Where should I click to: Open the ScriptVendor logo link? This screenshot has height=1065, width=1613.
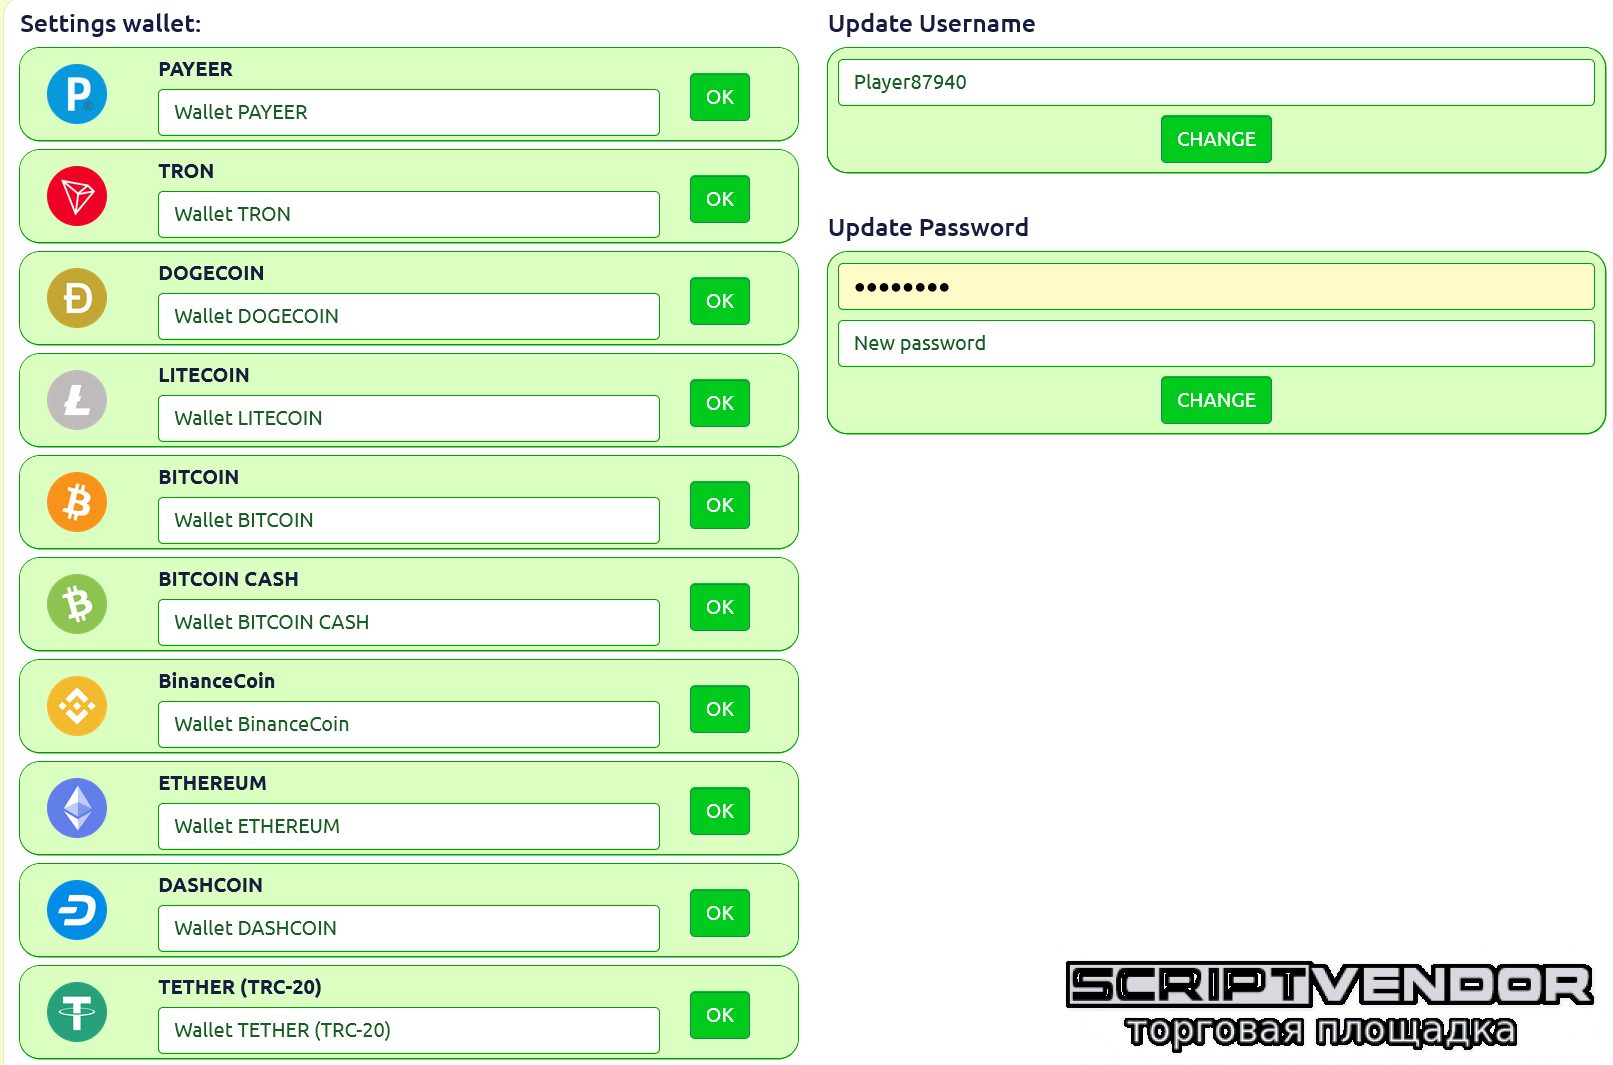click(x=1329, y=1005)
